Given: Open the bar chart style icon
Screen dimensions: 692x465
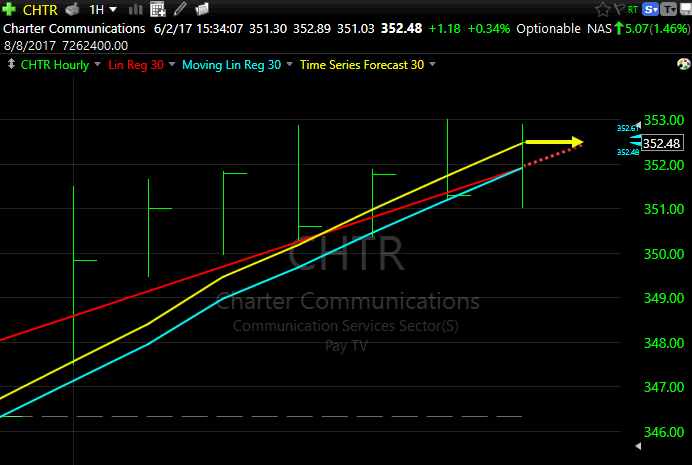Looking at the screenshot, I should click(x=135, y=9).
